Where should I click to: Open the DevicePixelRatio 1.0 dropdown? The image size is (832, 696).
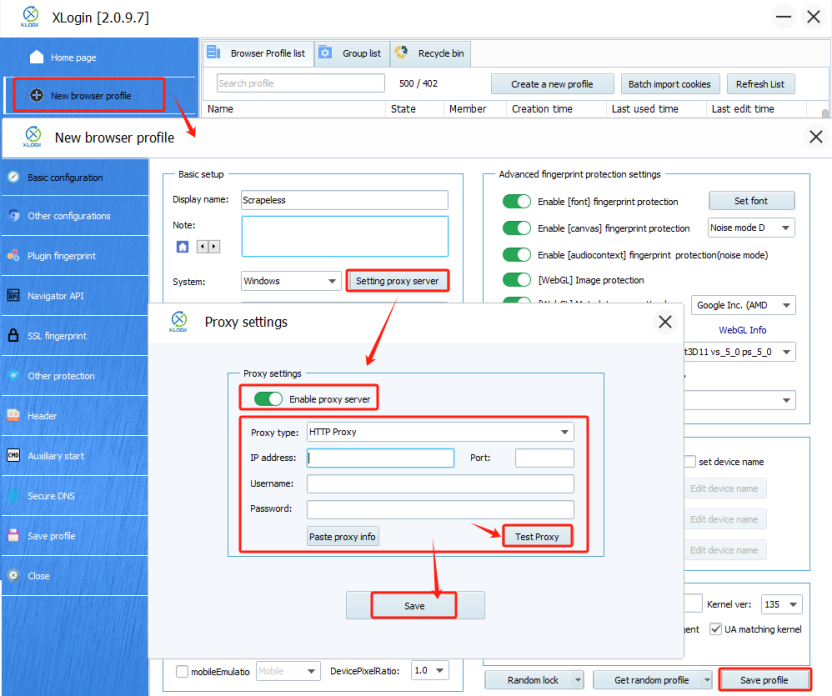pos(430,671)
